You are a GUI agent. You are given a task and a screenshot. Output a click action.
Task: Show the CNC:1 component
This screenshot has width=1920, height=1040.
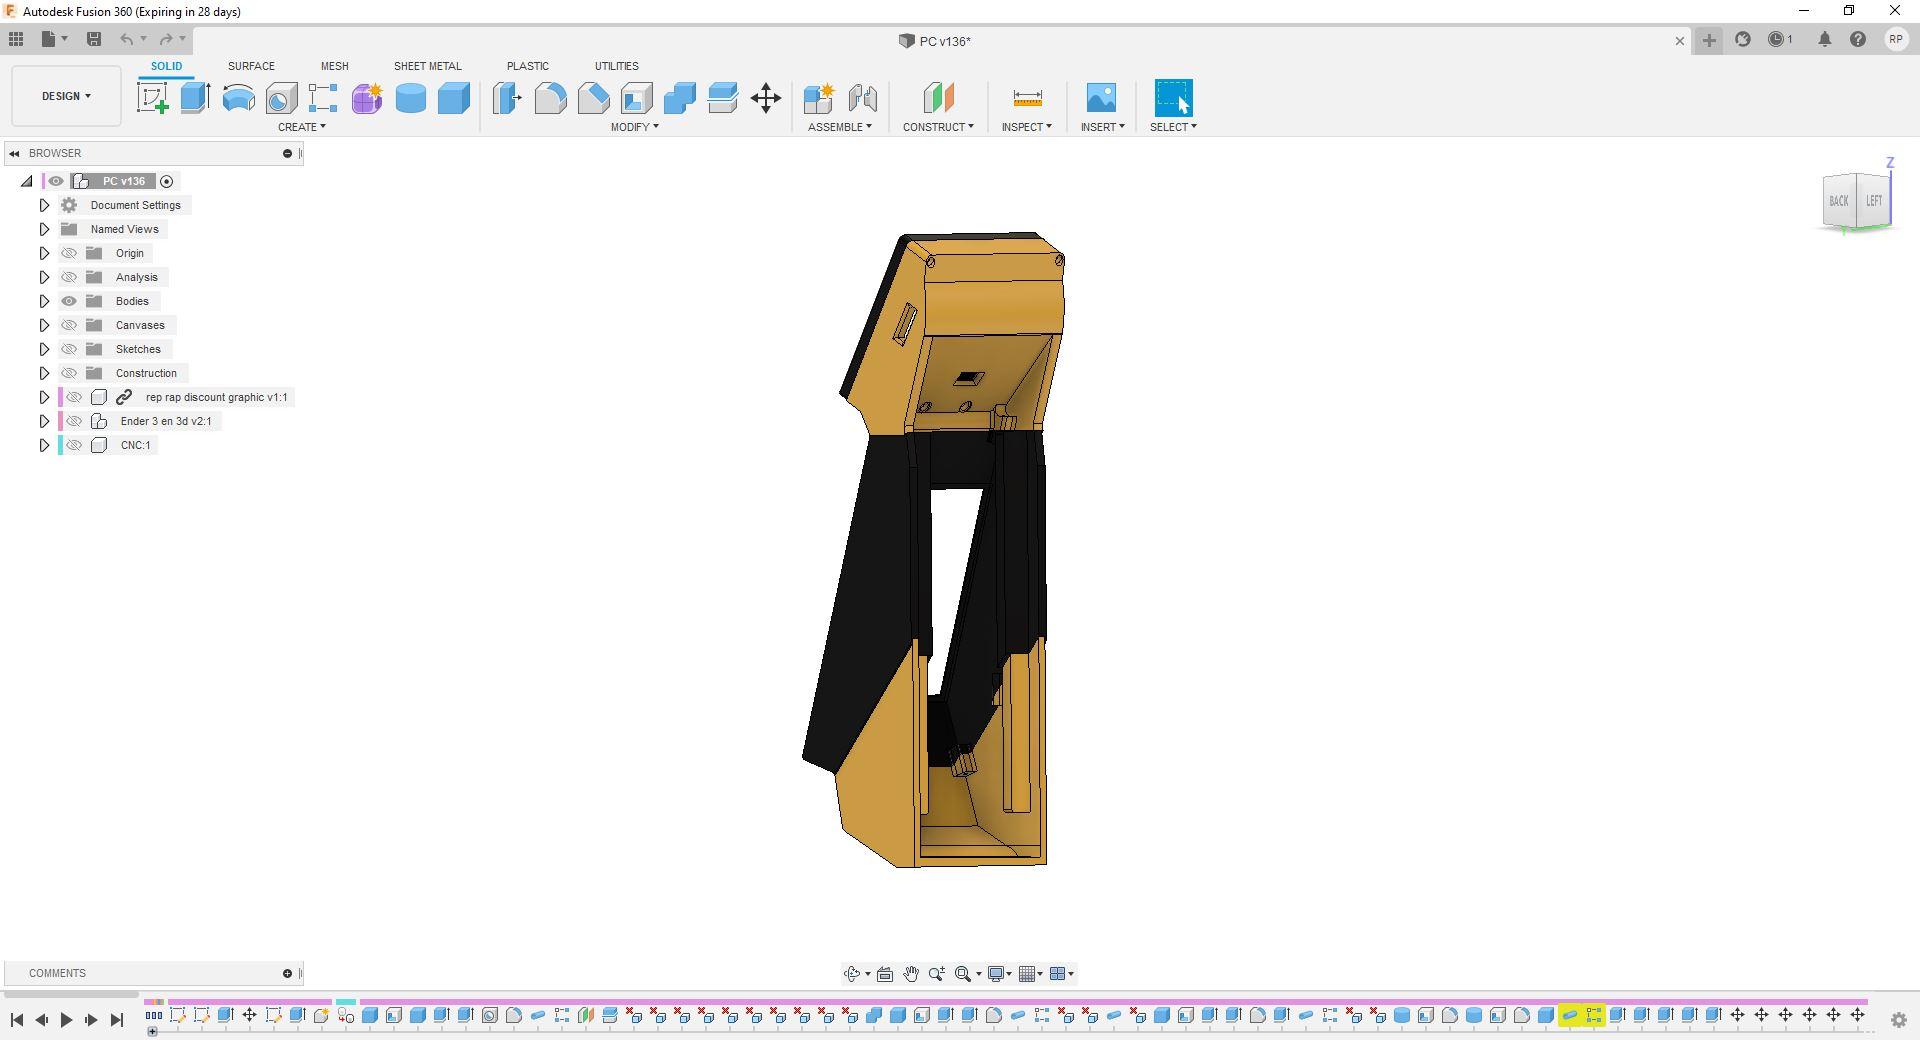pos(74,445)
